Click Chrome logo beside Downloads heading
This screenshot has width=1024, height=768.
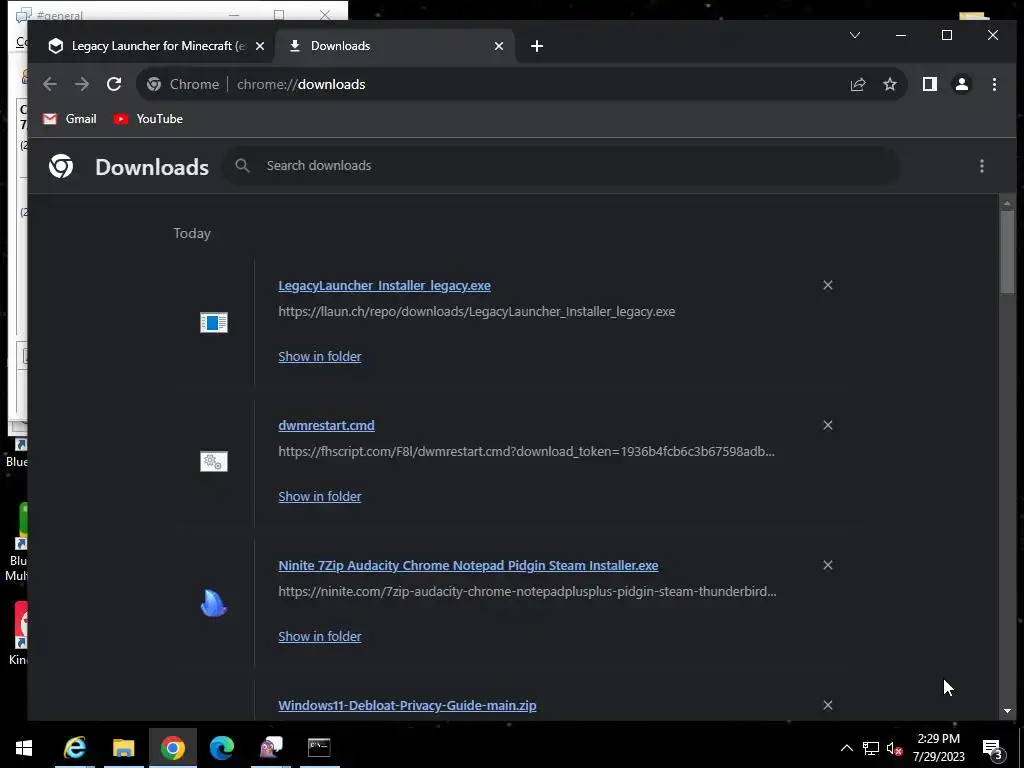coord(61,166)
